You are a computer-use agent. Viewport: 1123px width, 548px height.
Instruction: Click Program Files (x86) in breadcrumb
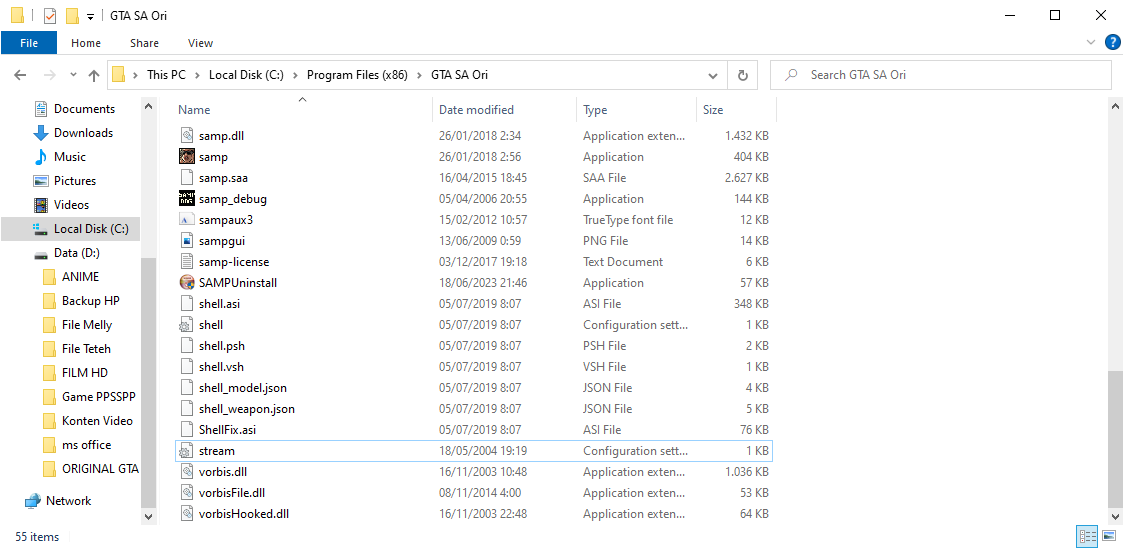(357, 74)
